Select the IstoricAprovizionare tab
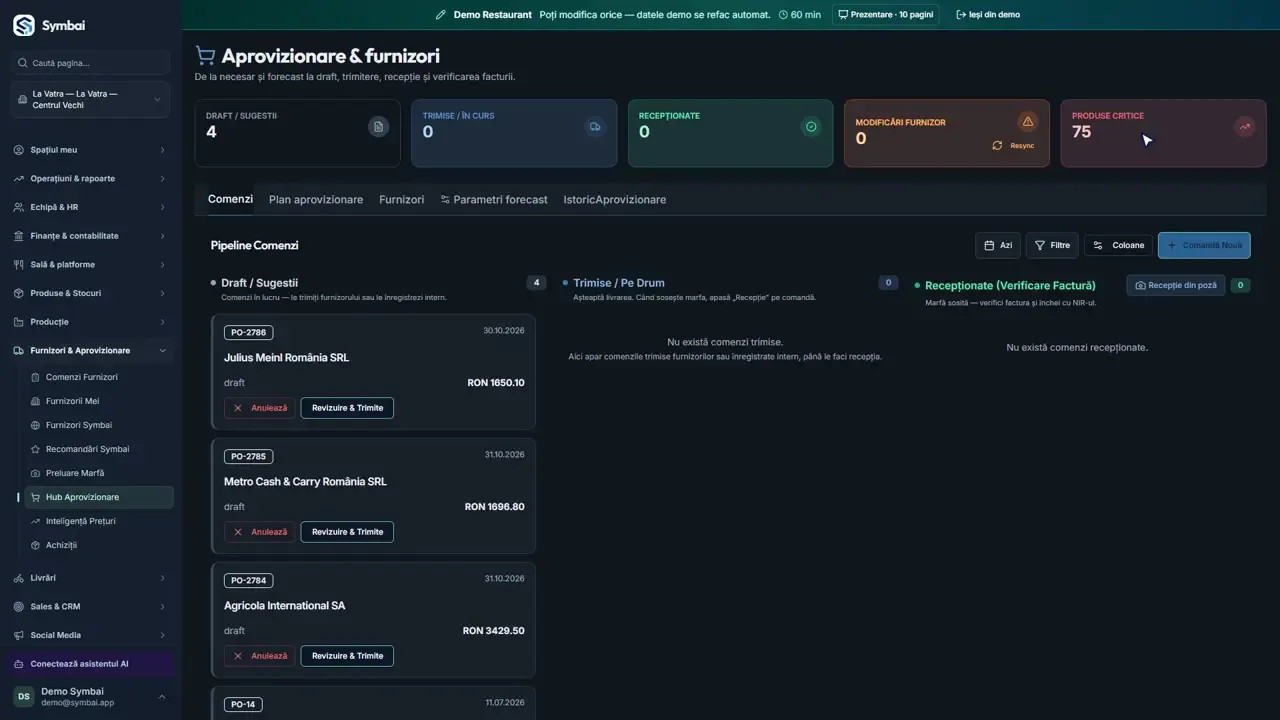The width and height of the screenshot is (1280, 720). tap(614, 200)
